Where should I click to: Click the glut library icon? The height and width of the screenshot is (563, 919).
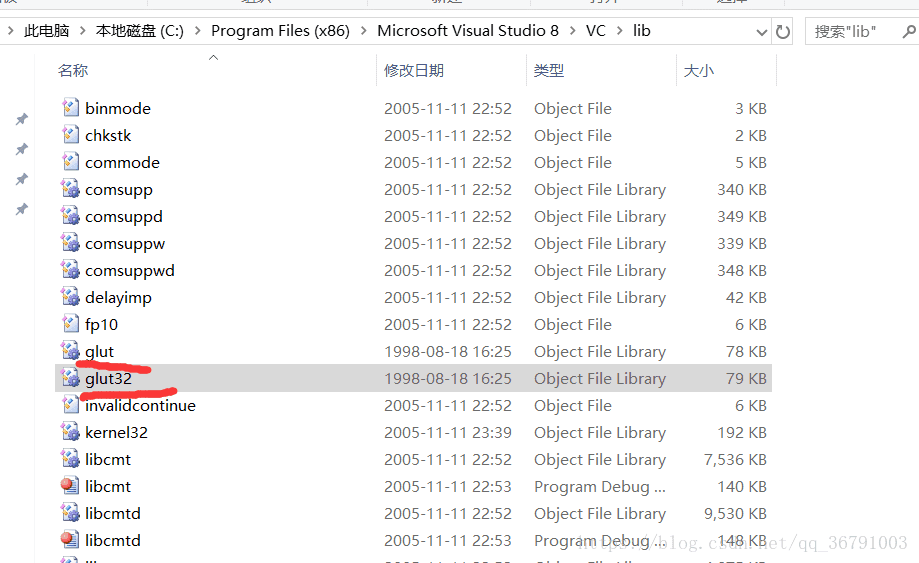(70, 350)
